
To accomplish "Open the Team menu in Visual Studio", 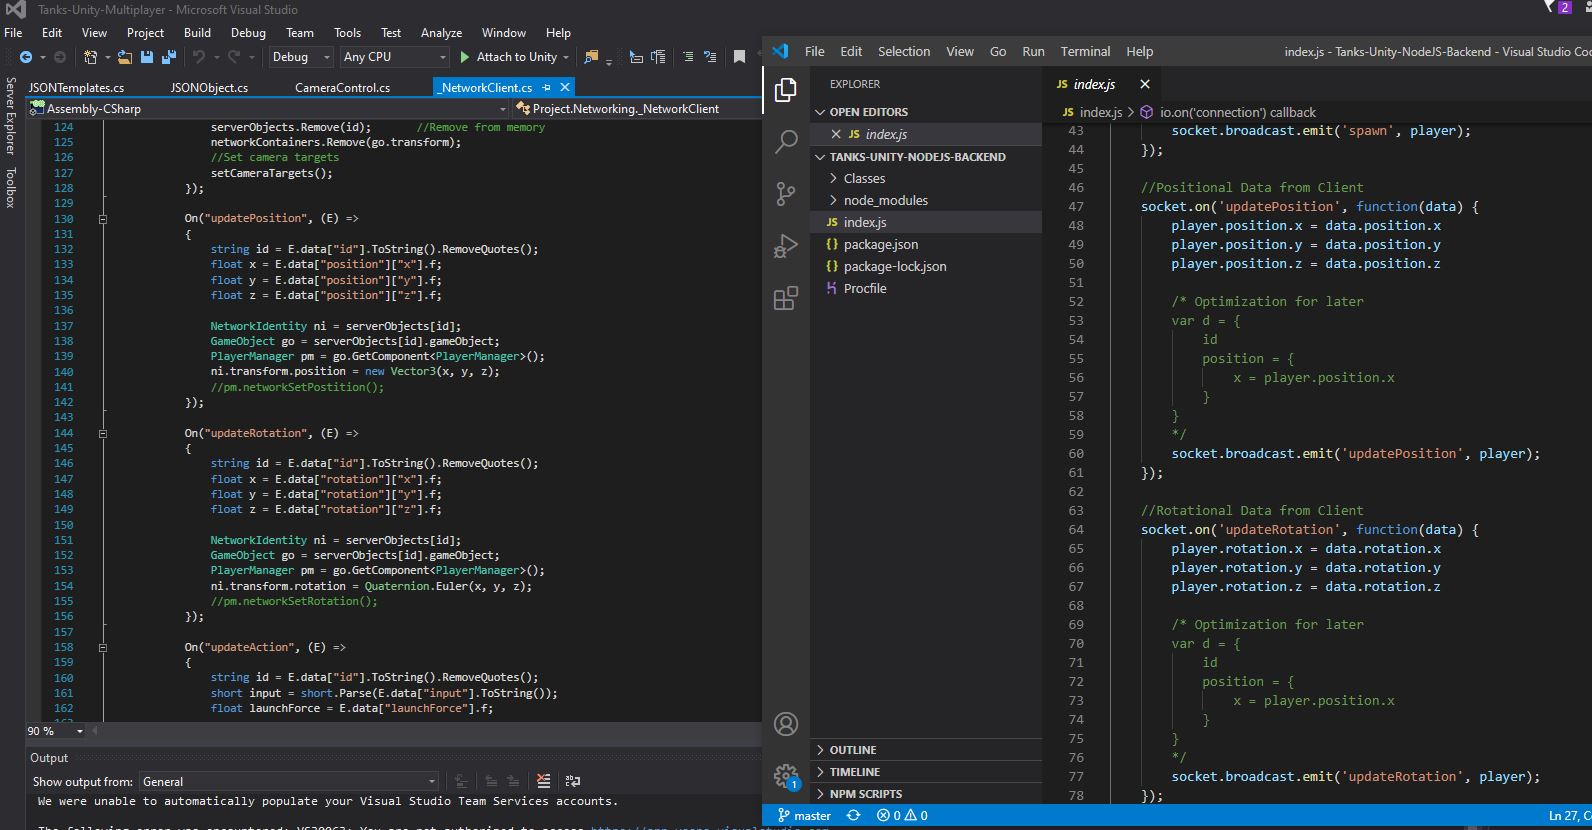I will [299, 33].
